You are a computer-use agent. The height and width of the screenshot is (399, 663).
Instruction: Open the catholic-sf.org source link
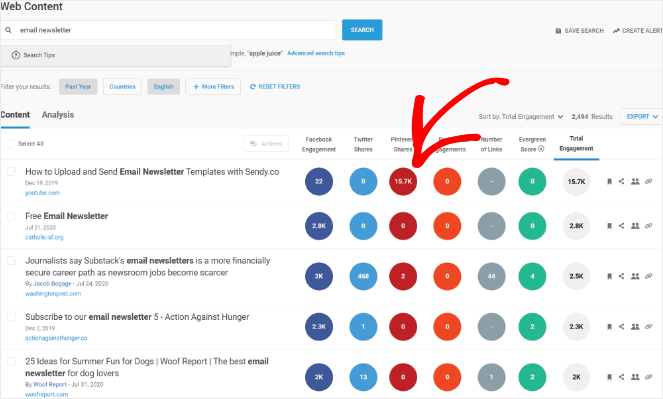(44, 237)
